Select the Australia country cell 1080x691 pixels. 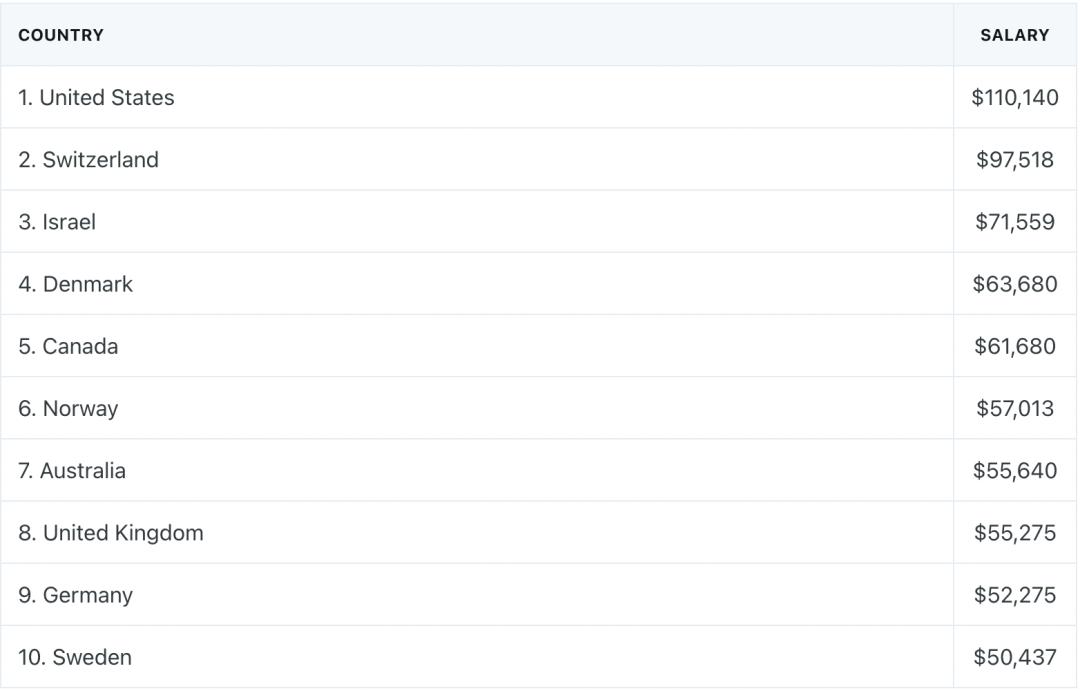pyautogui.click(x=72, y=470)
